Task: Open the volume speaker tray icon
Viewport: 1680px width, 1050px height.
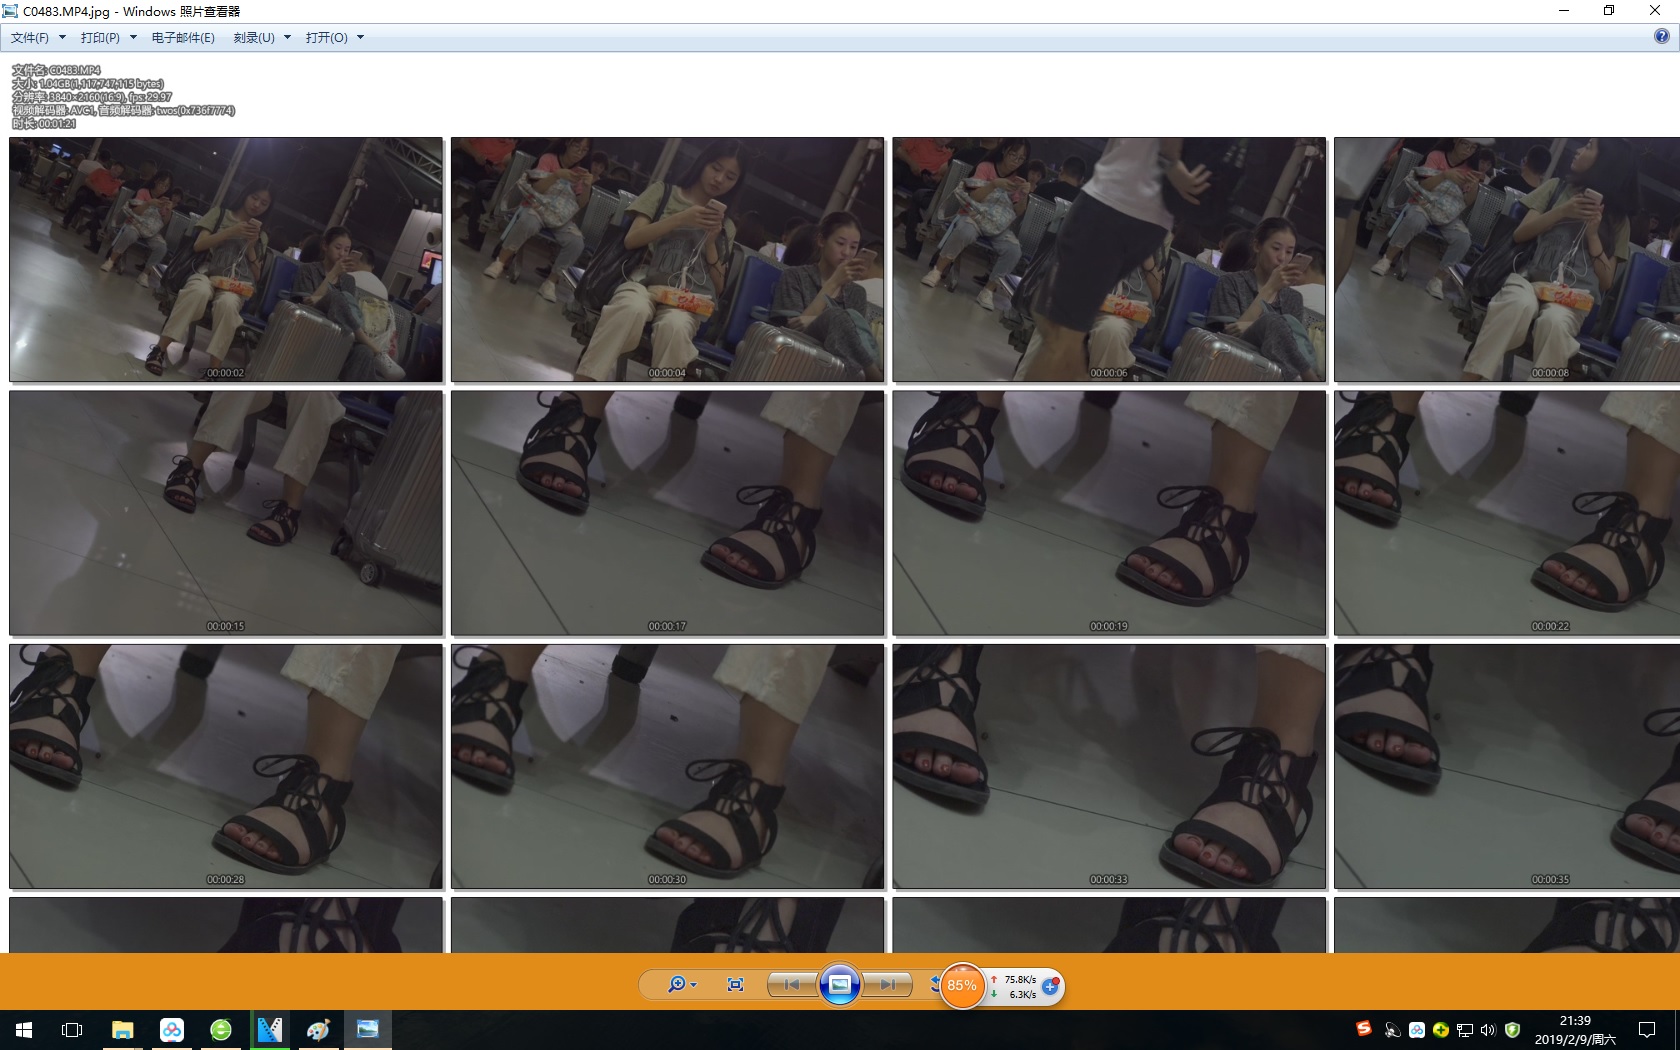Action: click(1488, 1030)
